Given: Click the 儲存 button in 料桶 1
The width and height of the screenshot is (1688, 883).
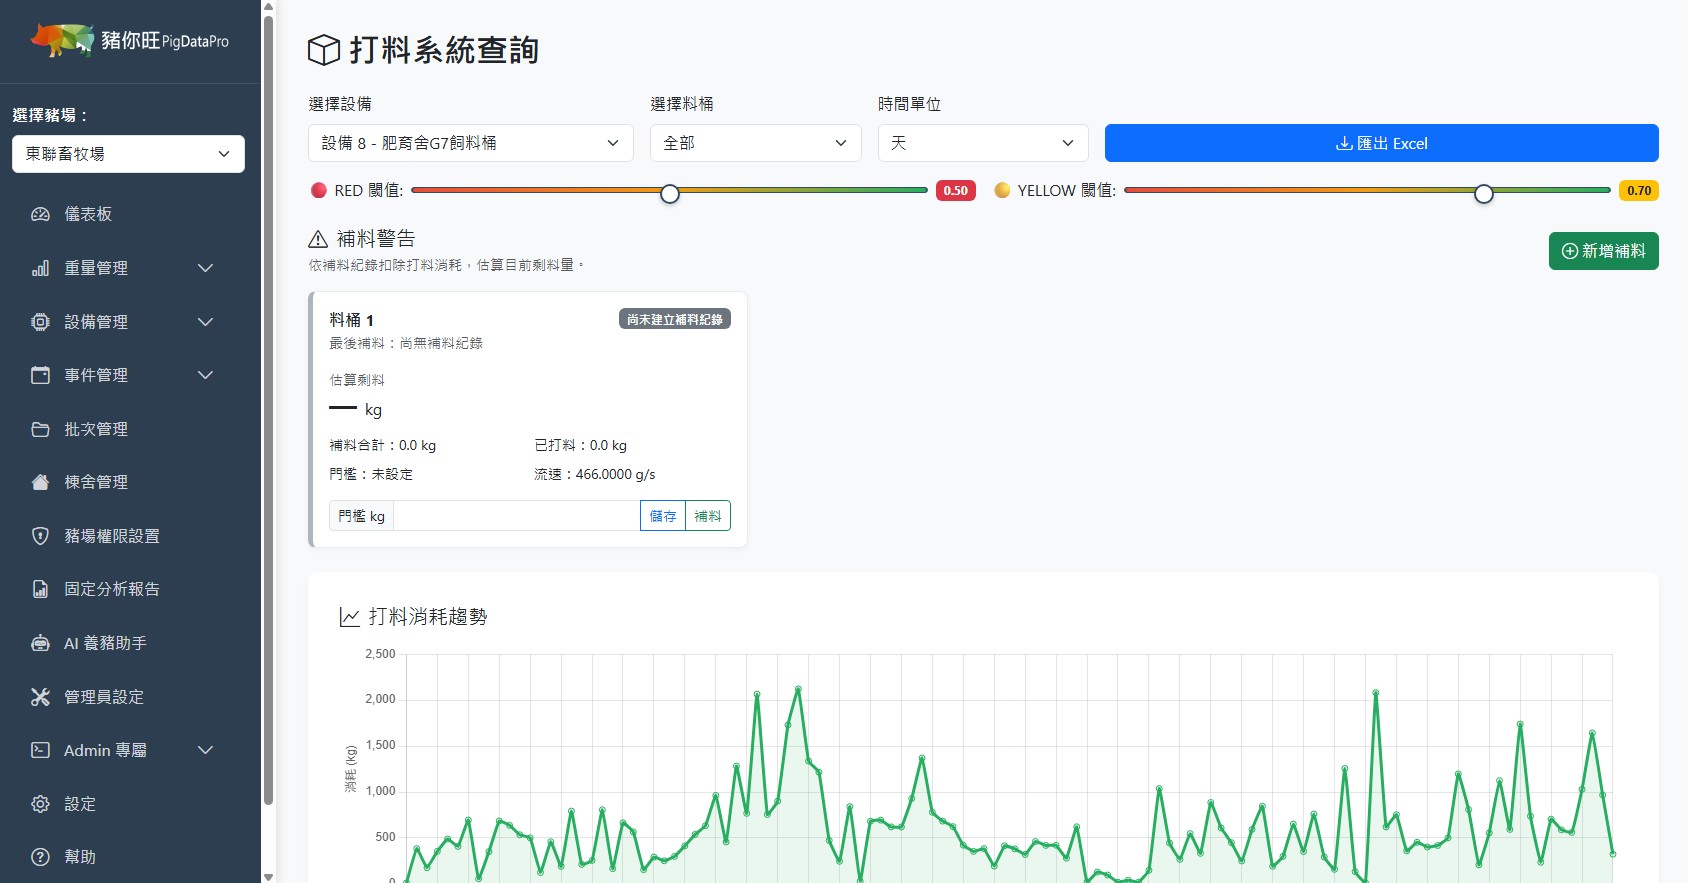Looking at the screenshot, I should click(x=663, y=516).
